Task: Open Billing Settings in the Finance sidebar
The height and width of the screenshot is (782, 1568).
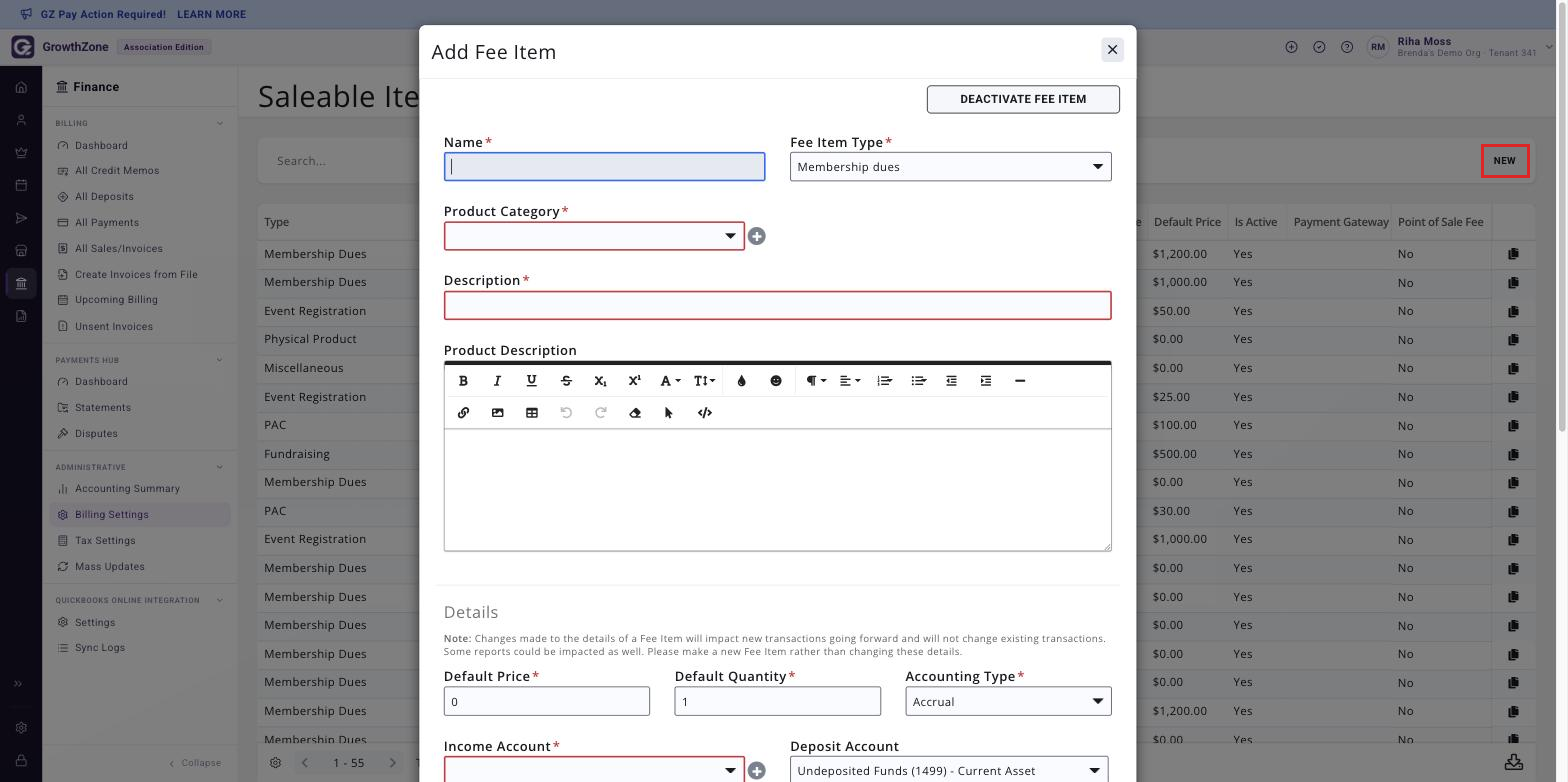Action: click(x=139, y=515)
